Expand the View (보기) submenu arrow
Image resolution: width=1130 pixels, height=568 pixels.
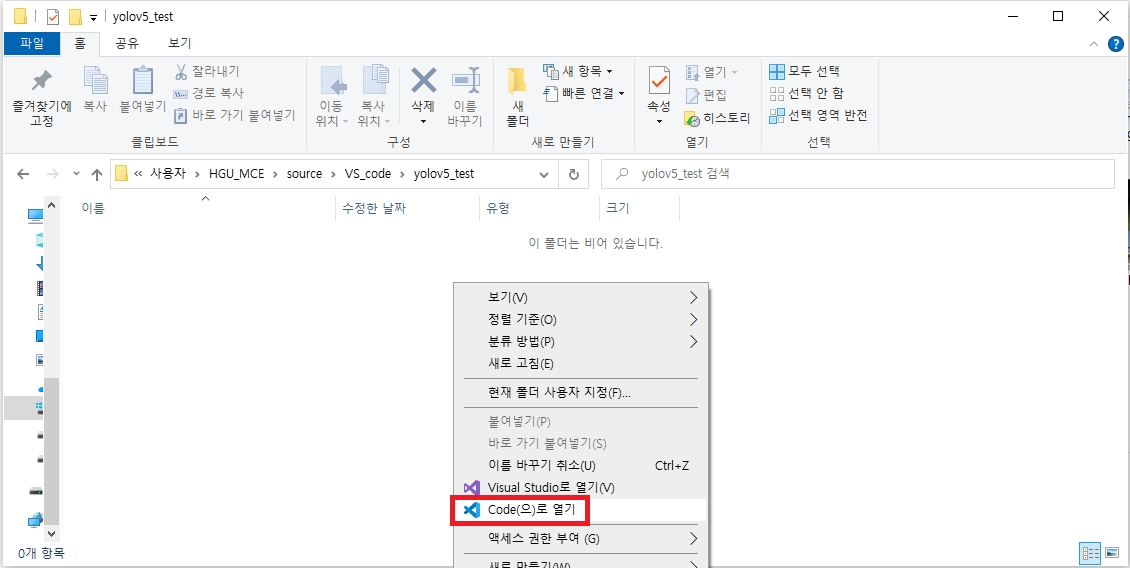coord(693,298)
